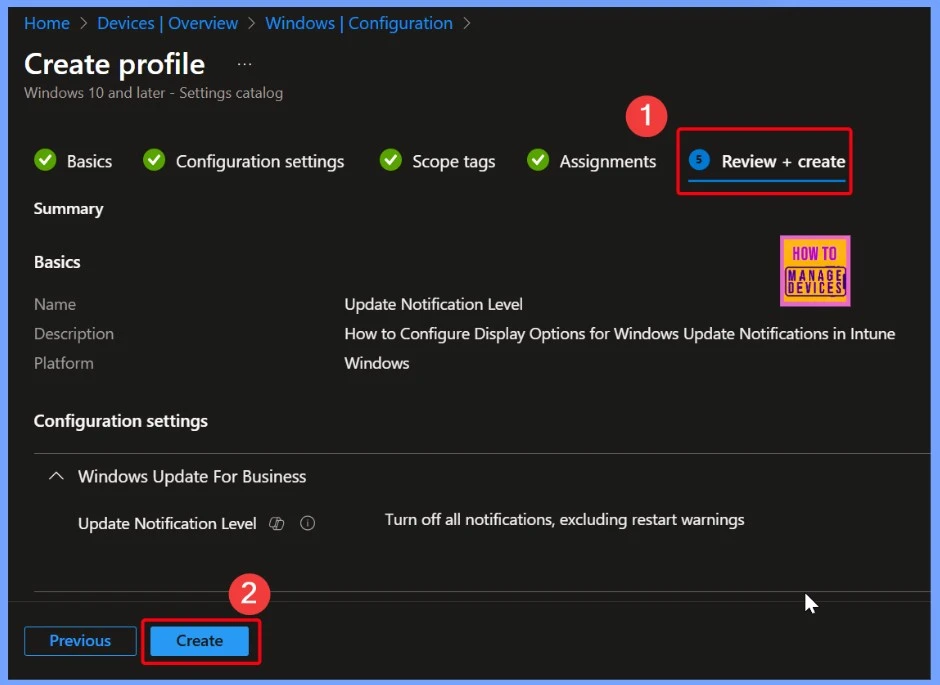Switch to the Configuration settings tab
The height and width of the screenshot is (685, 940).
(x=243, y=161)
